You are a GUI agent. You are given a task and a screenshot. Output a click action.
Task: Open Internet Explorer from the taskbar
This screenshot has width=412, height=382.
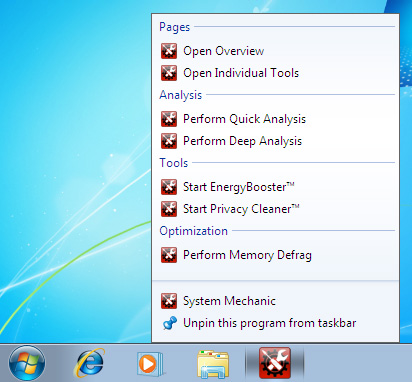89,363
